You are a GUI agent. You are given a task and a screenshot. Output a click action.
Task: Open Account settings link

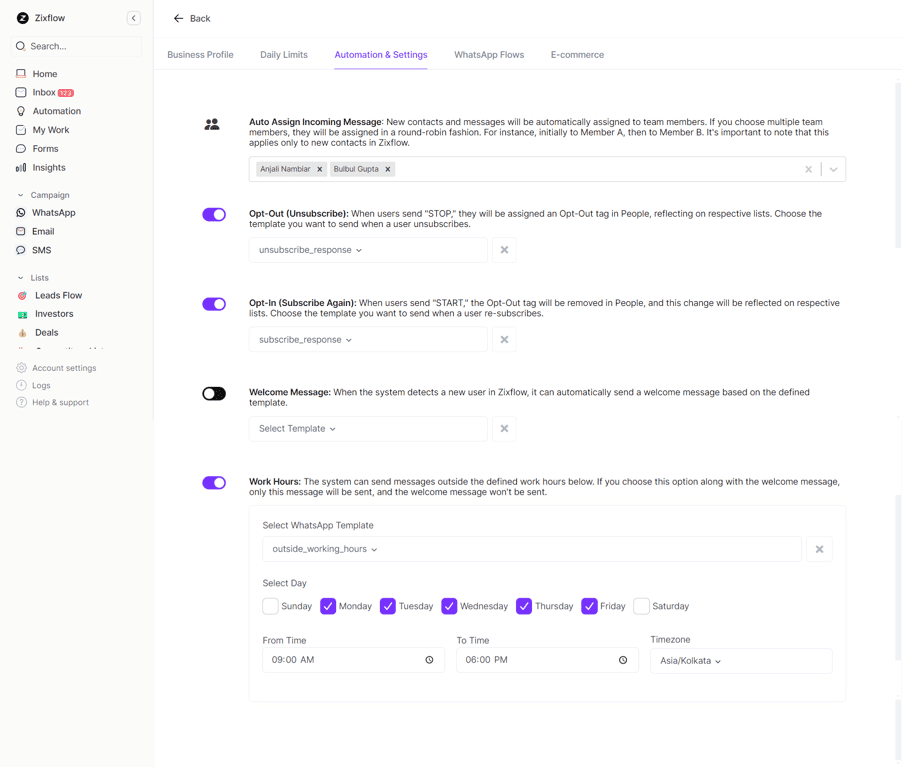click(x=64, y=368)
